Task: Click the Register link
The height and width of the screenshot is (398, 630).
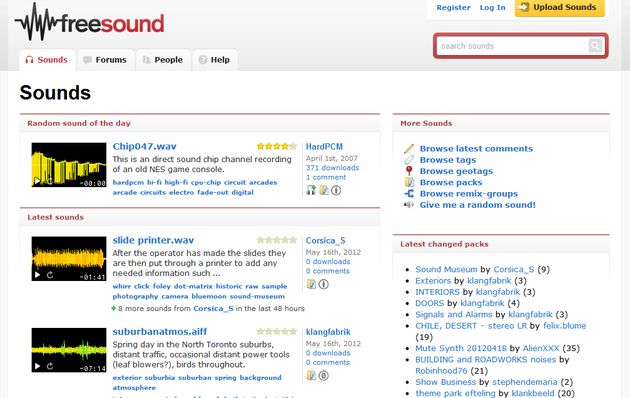Action: point(453,7)
